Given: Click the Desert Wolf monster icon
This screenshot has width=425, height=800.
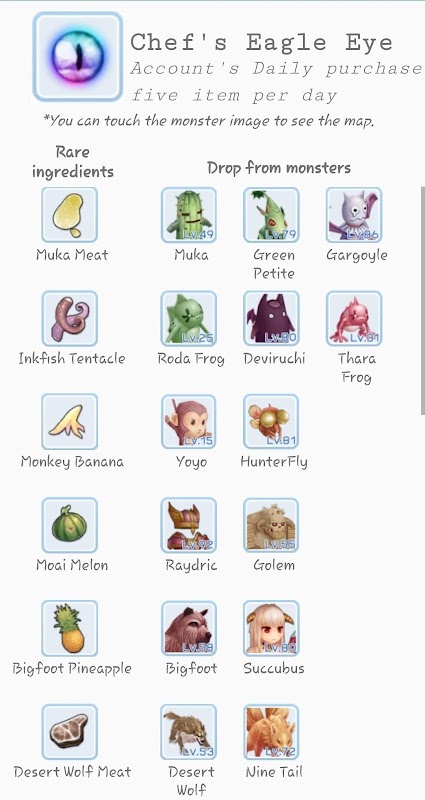Looking at the screenshot, I should [x=189, y=732].
